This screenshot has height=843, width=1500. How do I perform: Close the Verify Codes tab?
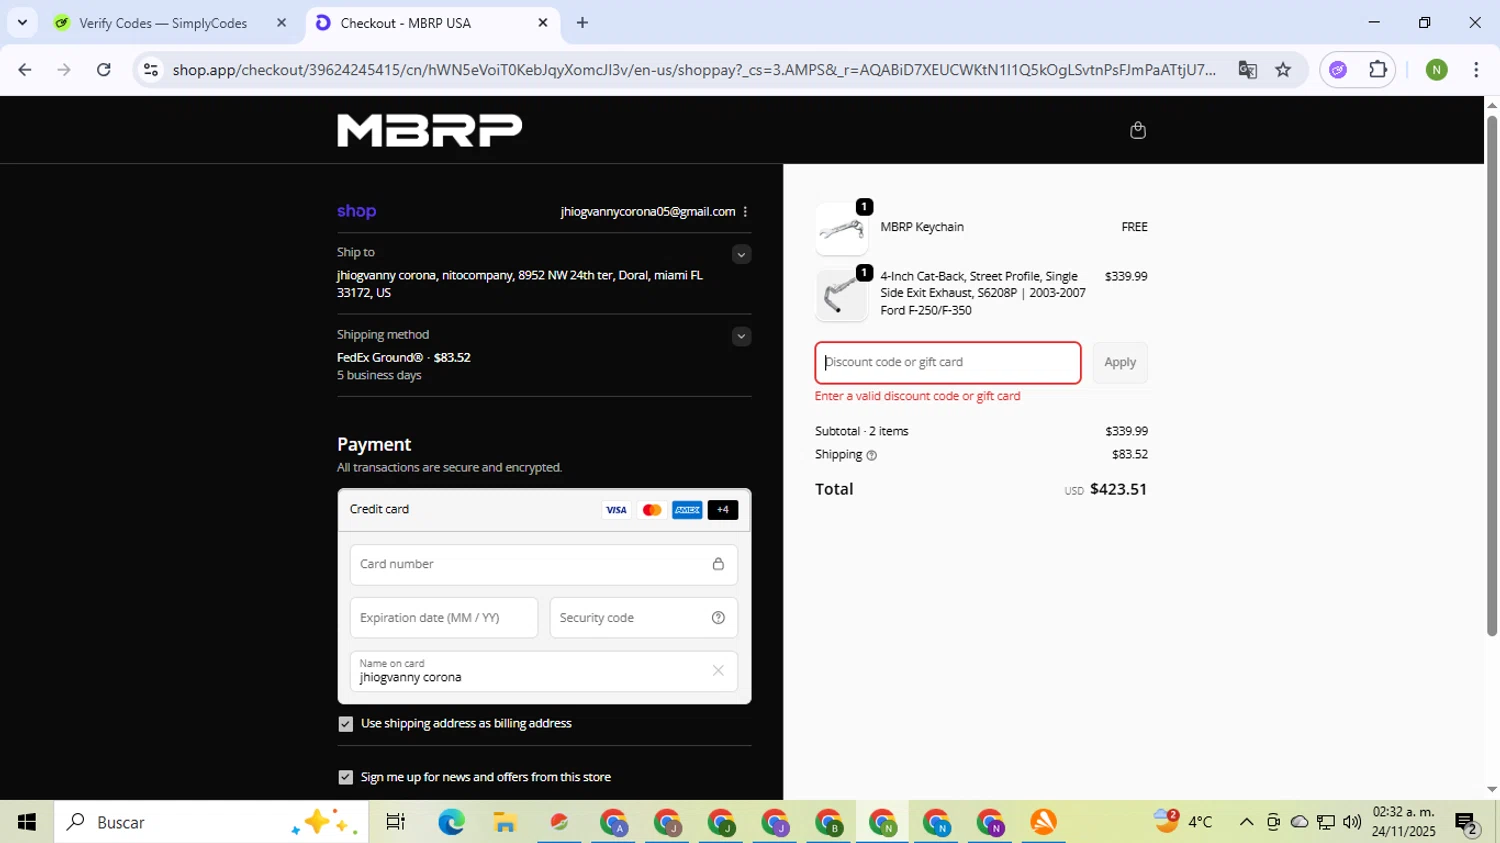(x=281, y=23)
